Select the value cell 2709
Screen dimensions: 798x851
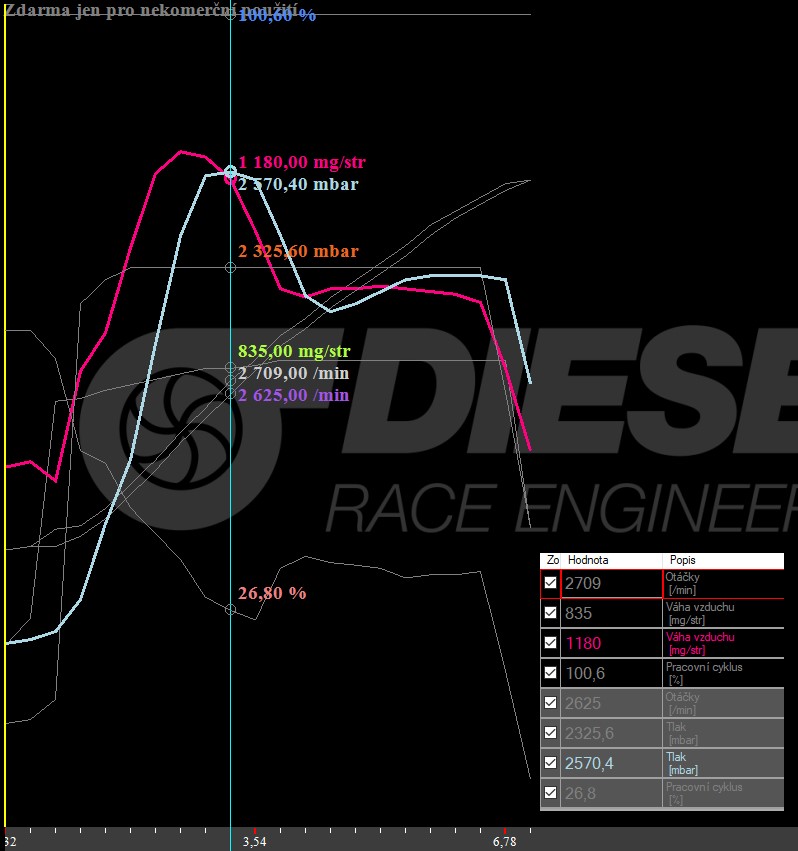[x=611, y=583]
